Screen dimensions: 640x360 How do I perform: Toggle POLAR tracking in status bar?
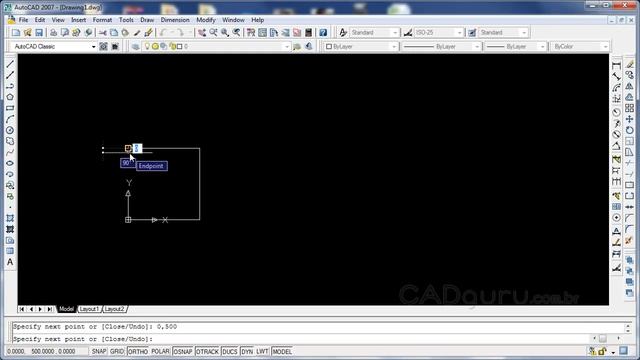(x=160, y=351)
